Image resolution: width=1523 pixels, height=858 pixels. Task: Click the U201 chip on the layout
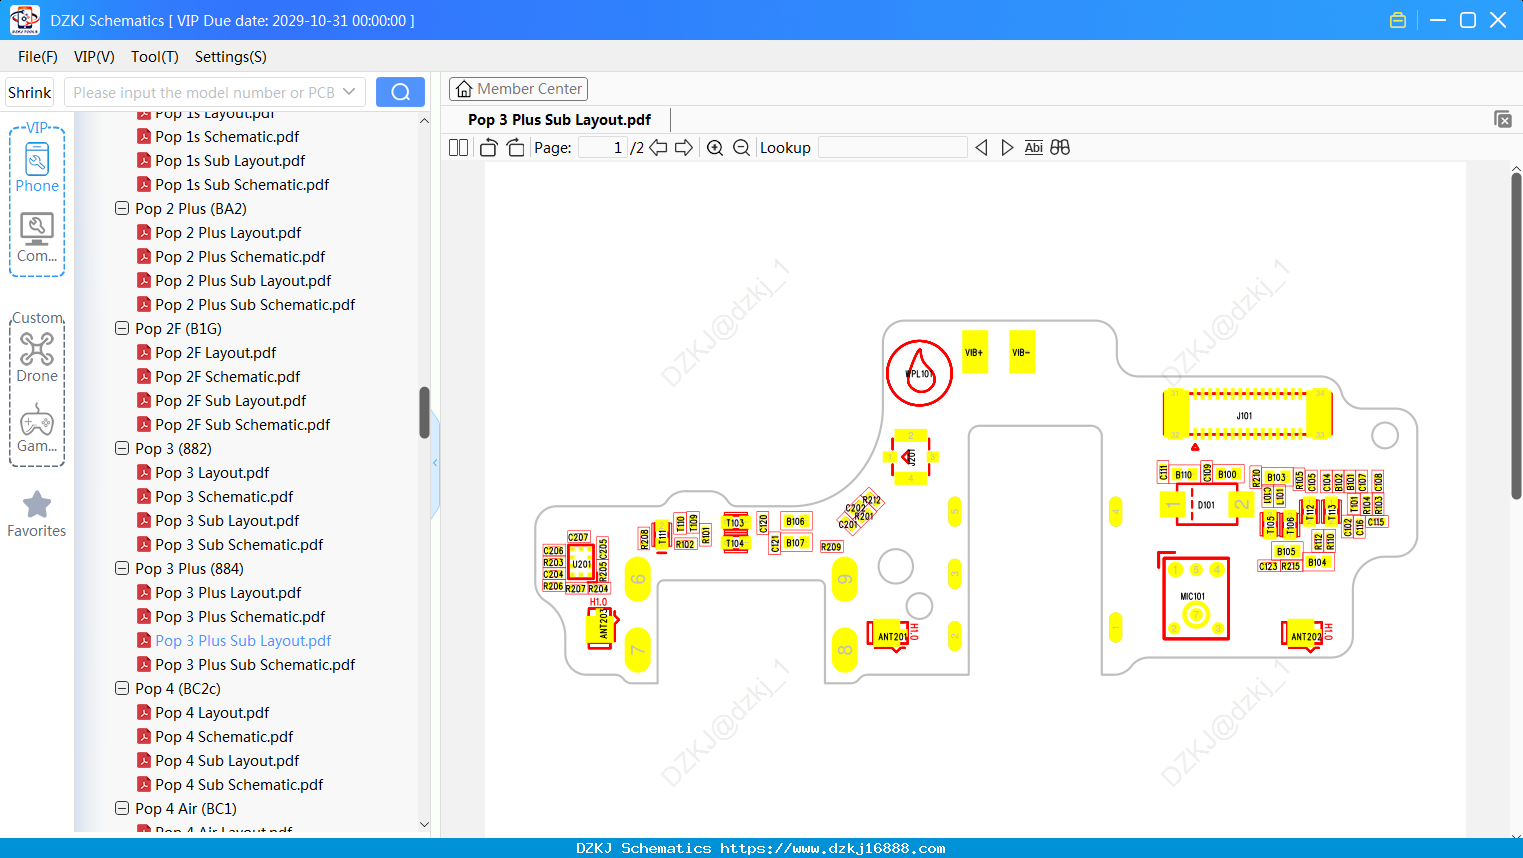point(581,563)
